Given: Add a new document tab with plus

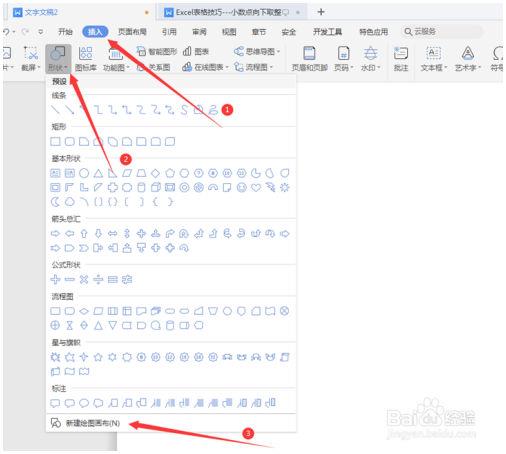Looking at the screenshot, I should pyautogui.click(x=321, y=12).
